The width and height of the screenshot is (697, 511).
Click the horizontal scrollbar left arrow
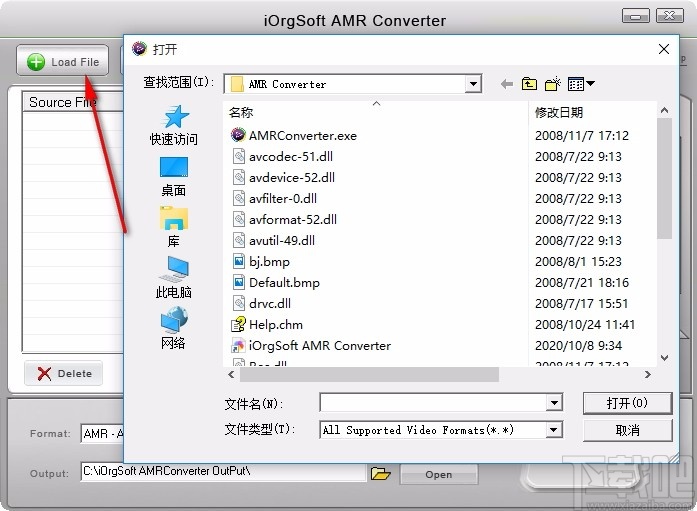(x=231, y=375)
